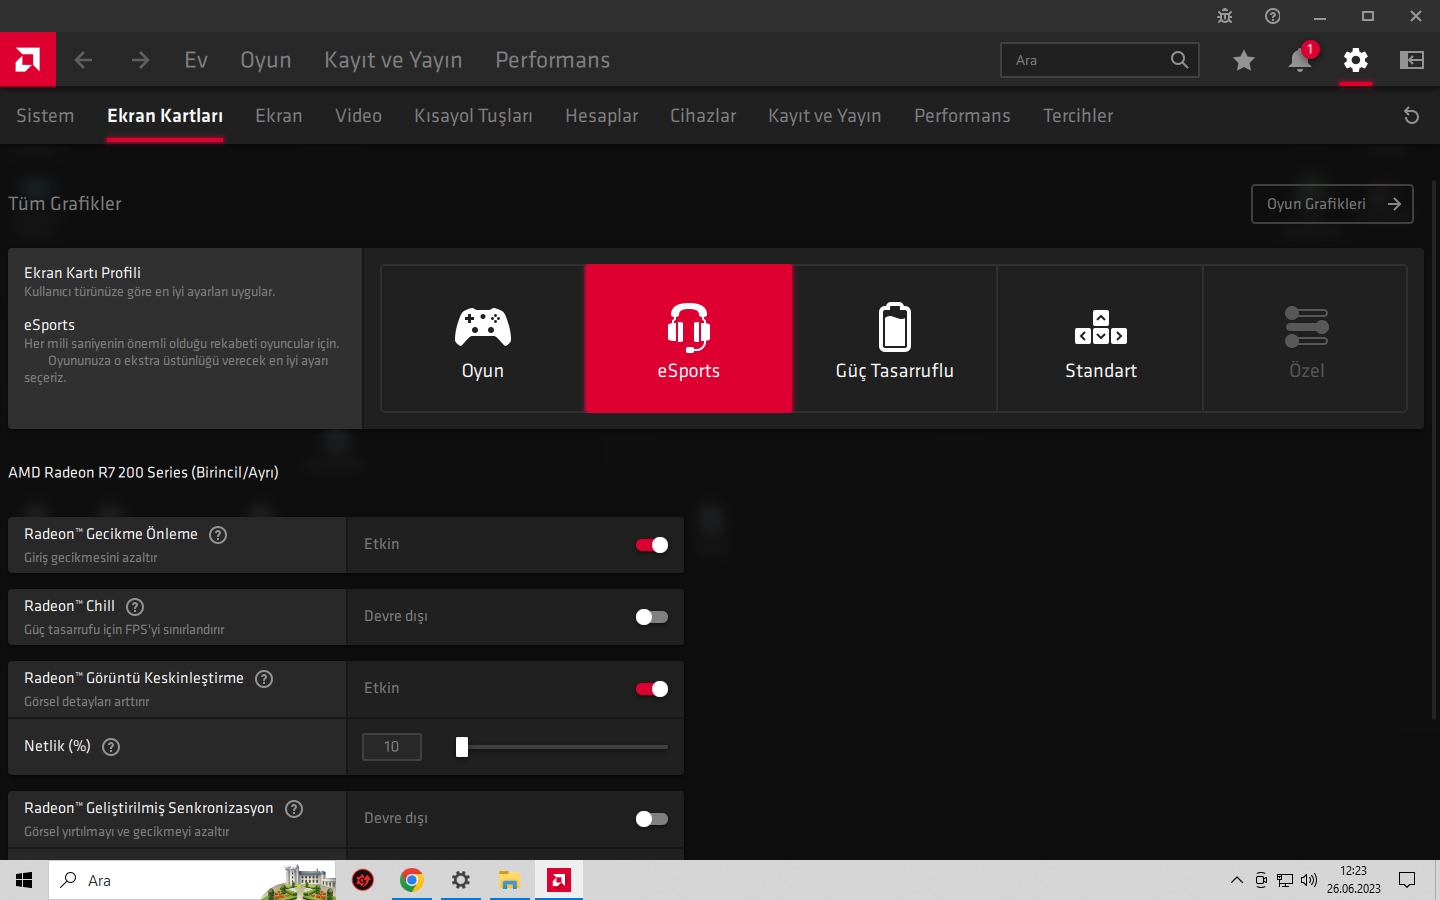Viewport: 1440px width, 900px height.
Task: Switch to the Cihazlar tab
Action: [703, 116]
